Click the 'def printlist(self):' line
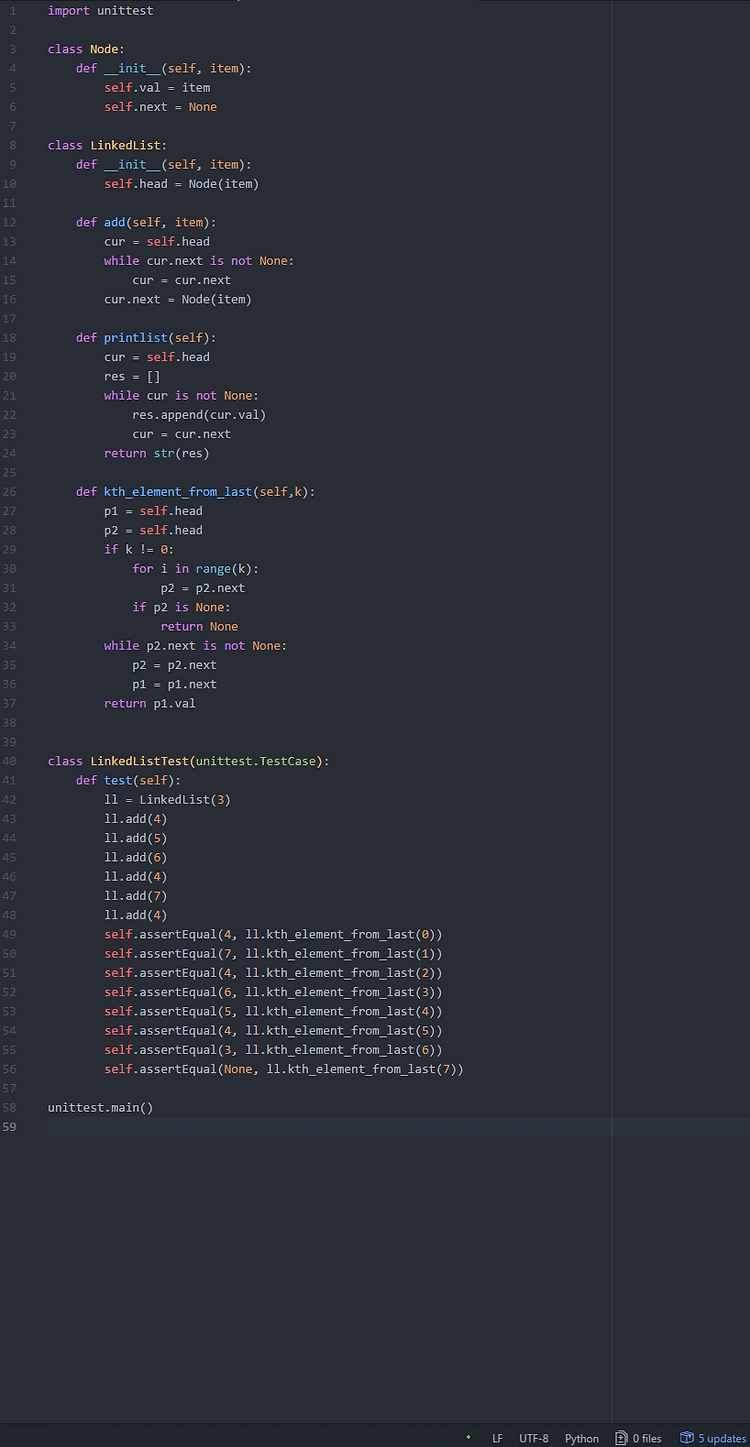Image resolution: width=750 pixels, height=1447 pixels. tap(146, 338)
